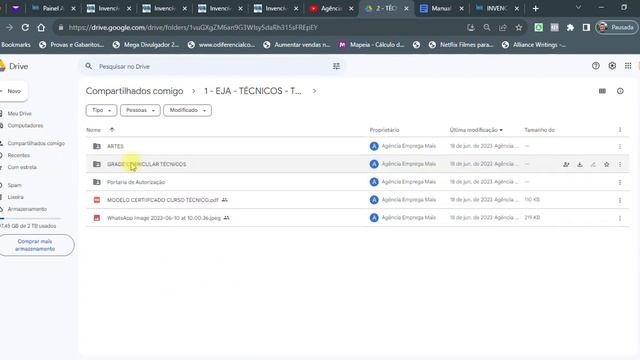The image size is (640, 360).
Task: Open Provas e Gabaritos bookmark
Action: click(x=72, y=45)
